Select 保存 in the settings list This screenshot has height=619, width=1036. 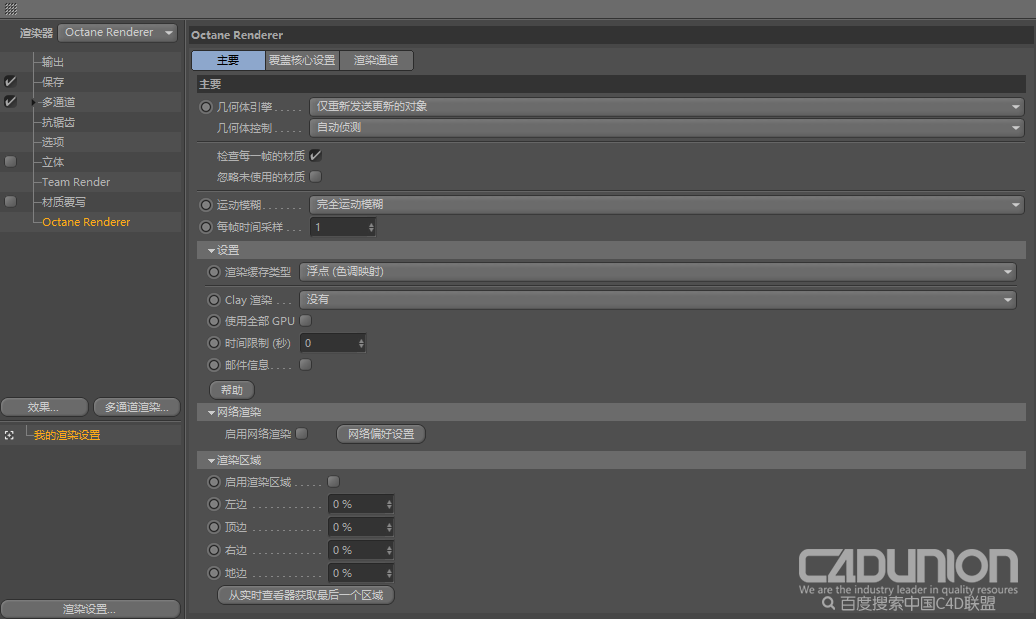[53, 82]
